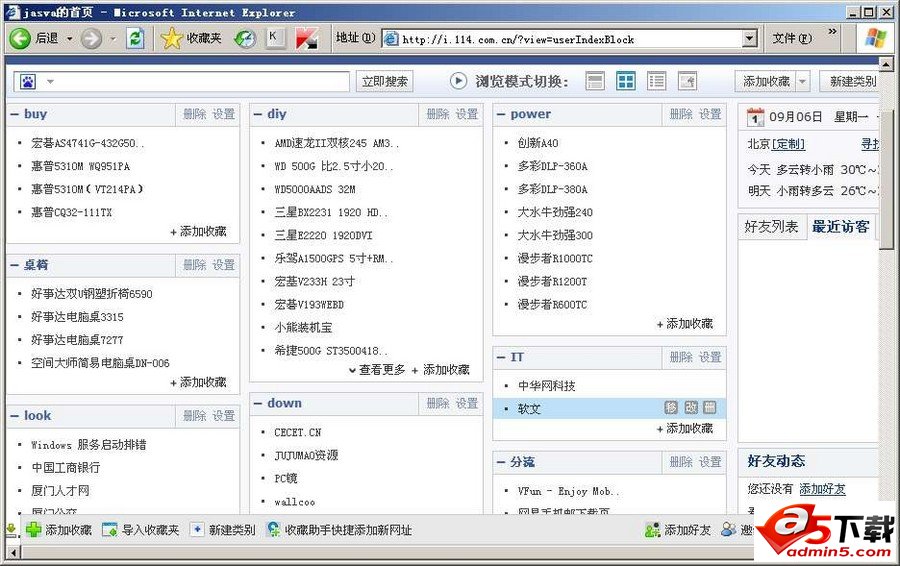This screenshot has width=900, height=566.
Task: Click the move icon on the 软文 row
Action: 671,408
